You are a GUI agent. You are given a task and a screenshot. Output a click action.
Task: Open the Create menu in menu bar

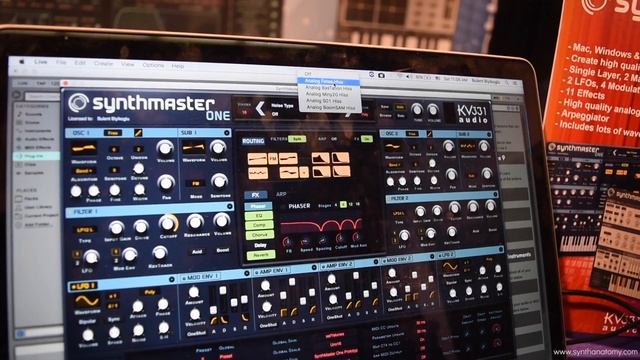103,64
